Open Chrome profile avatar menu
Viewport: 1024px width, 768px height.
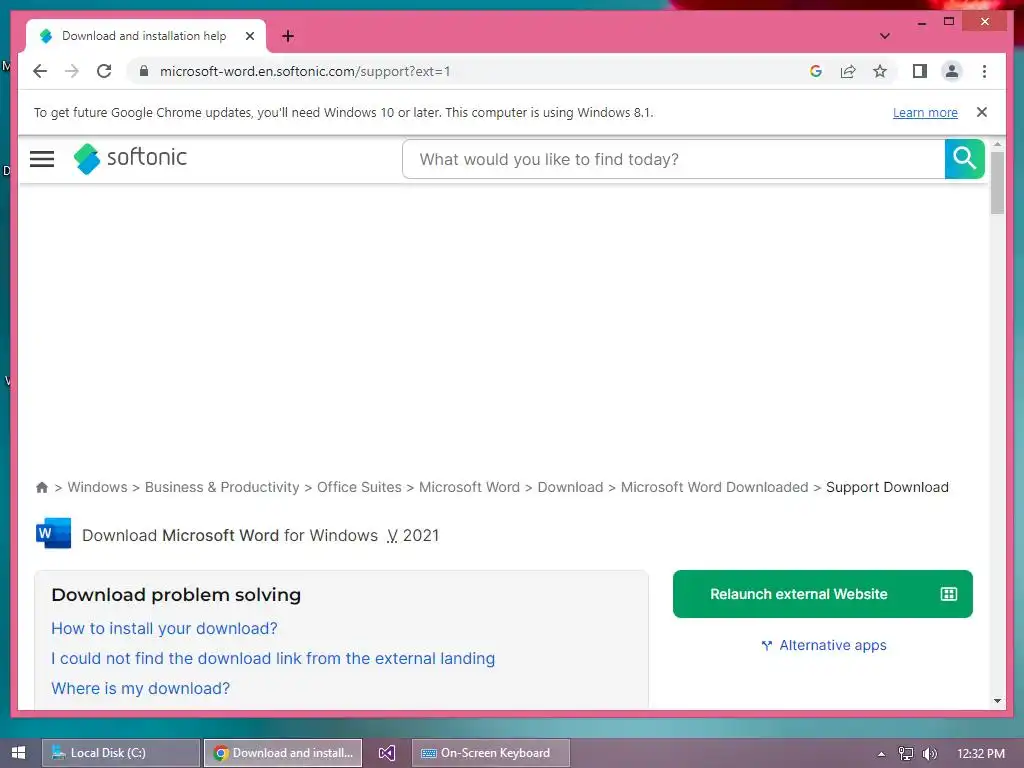(952, 71)
